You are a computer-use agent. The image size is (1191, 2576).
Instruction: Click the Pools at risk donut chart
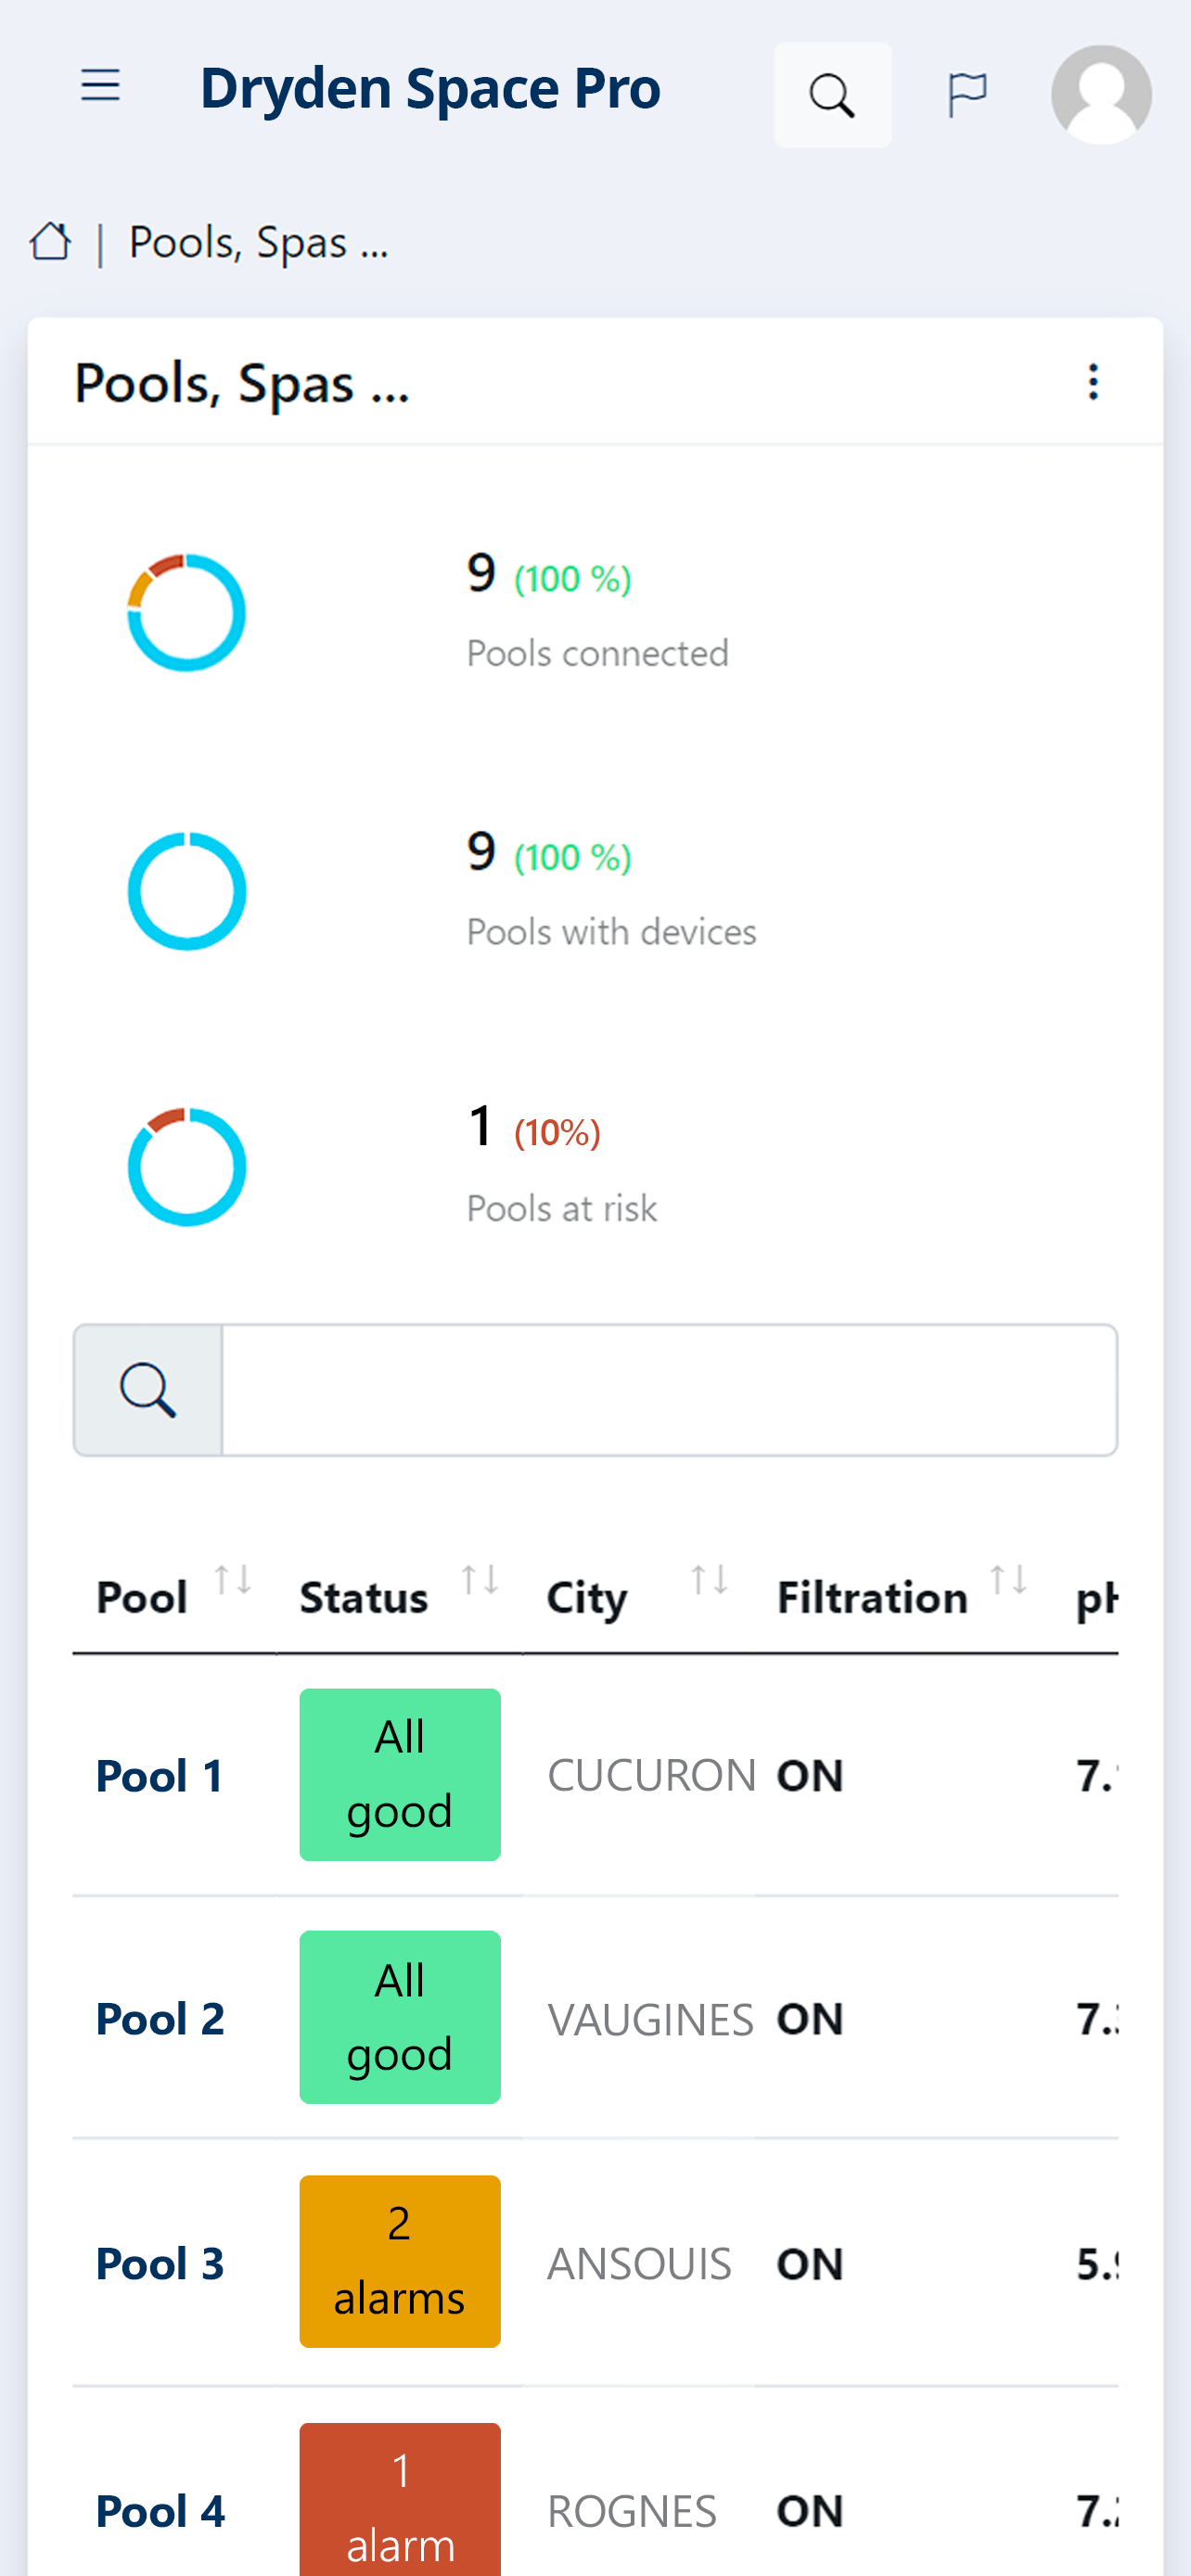187,1167
